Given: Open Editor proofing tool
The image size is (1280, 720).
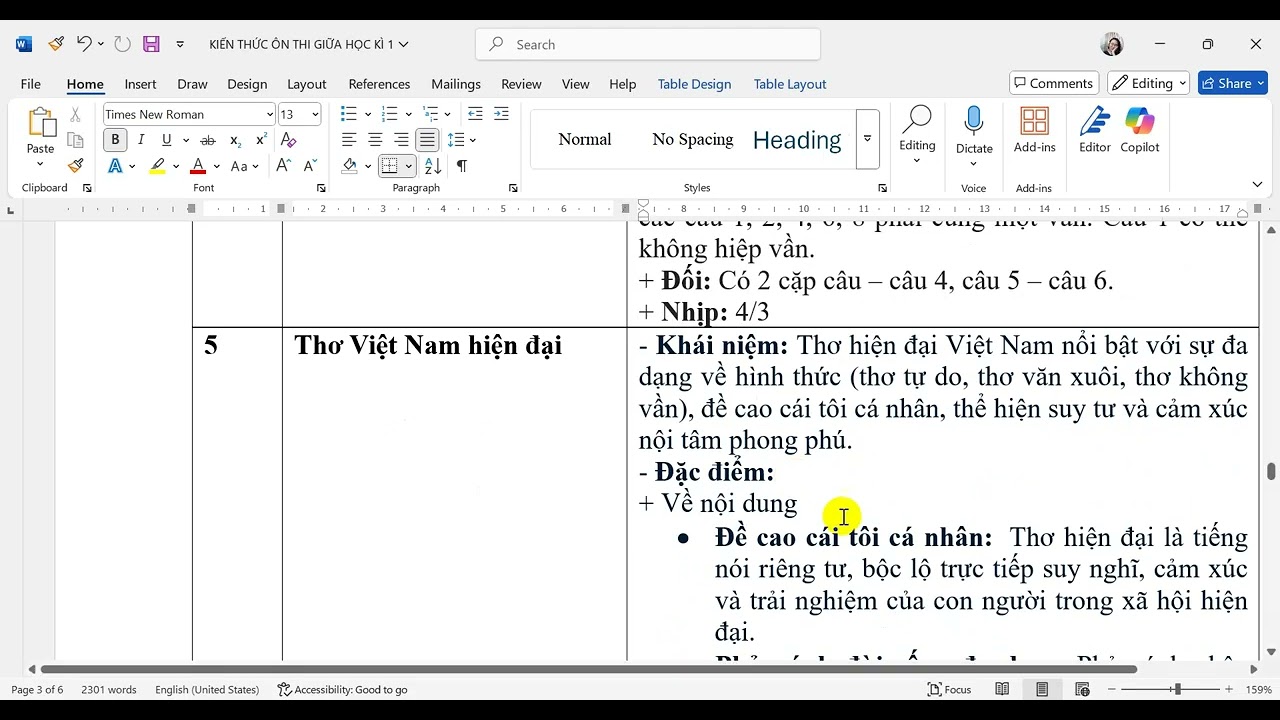Looking at the screenshot, I should pos(1094,130).
